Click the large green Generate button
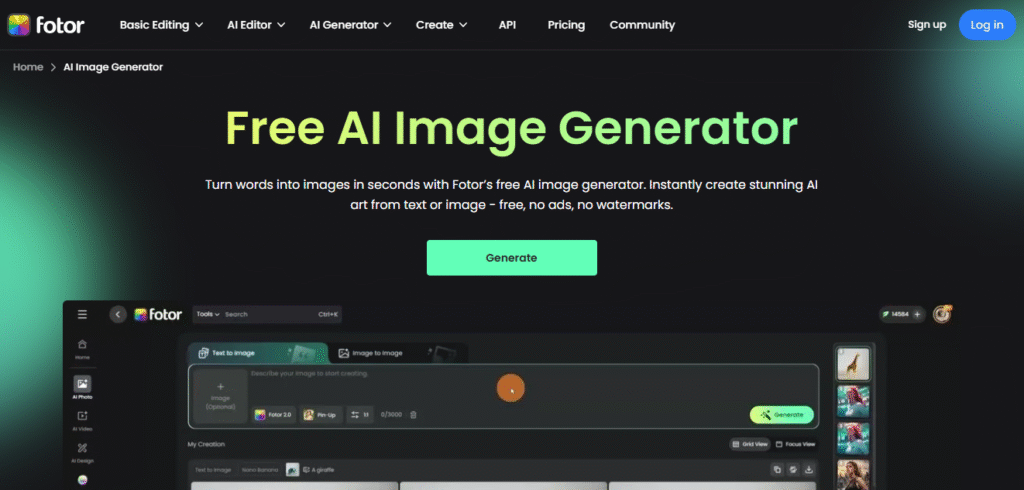 [511, 257]
